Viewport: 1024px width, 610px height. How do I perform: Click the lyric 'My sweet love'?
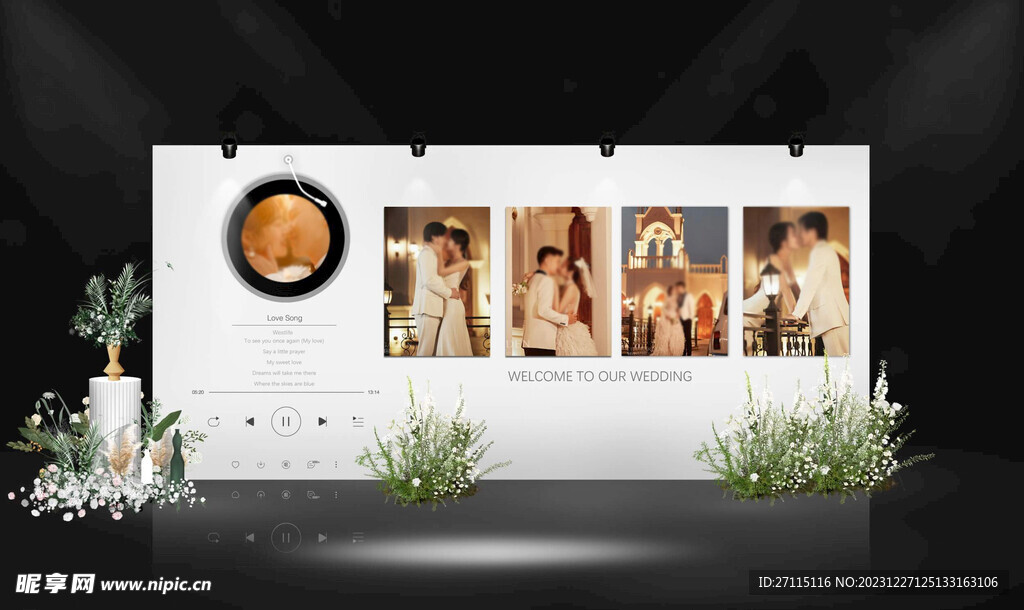click(x=284, y=362)
